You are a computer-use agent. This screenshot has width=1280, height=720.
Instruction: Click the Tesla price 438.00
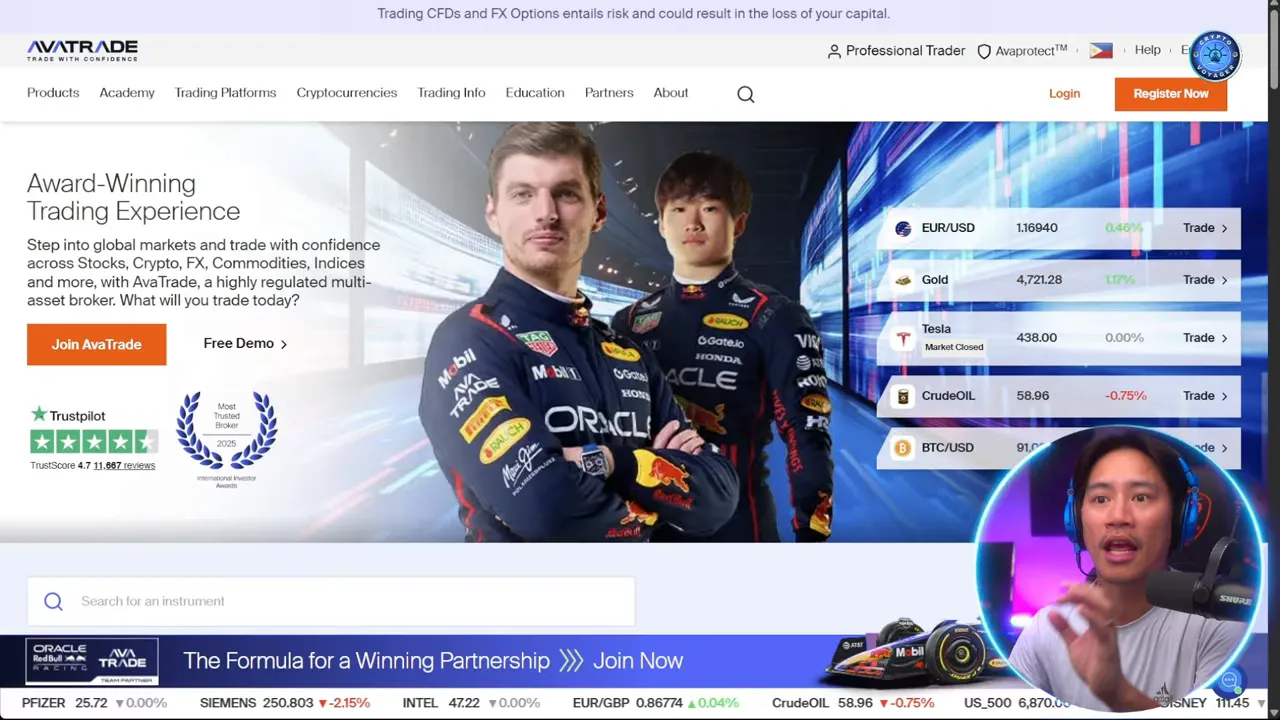click(1036, 338)
